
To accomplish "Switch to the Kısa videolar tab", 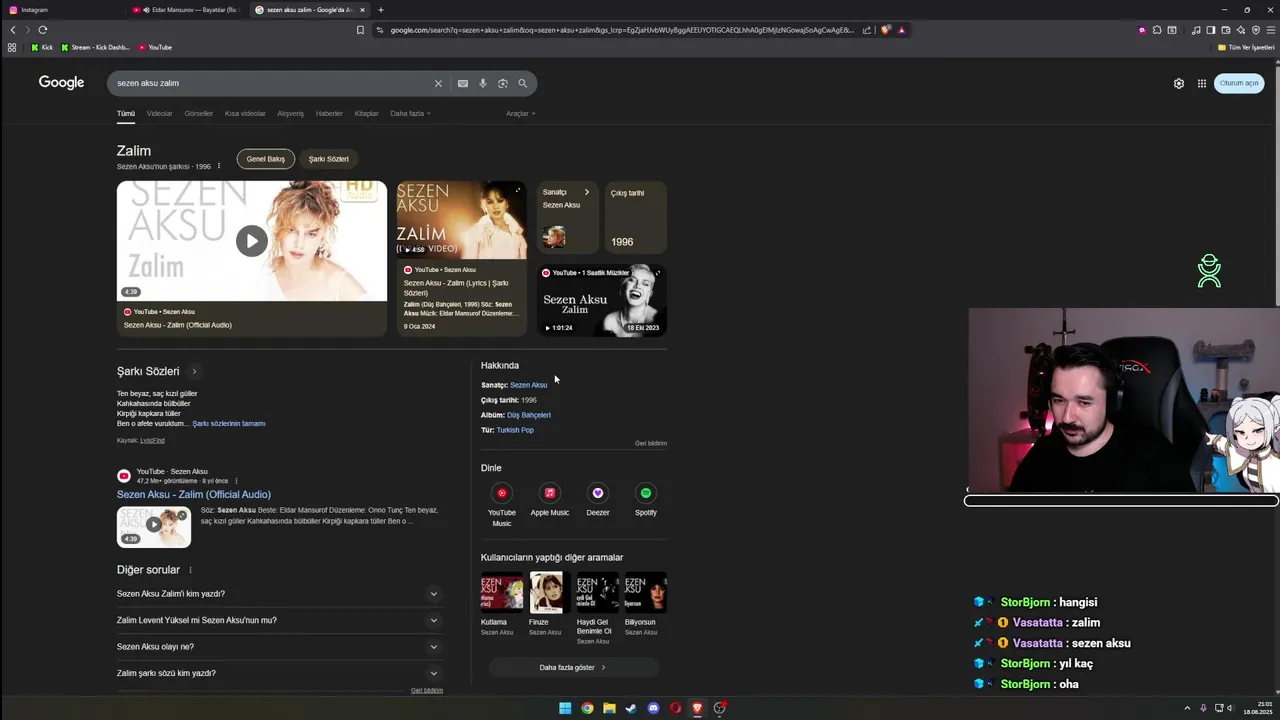I will tap(245, 113).
